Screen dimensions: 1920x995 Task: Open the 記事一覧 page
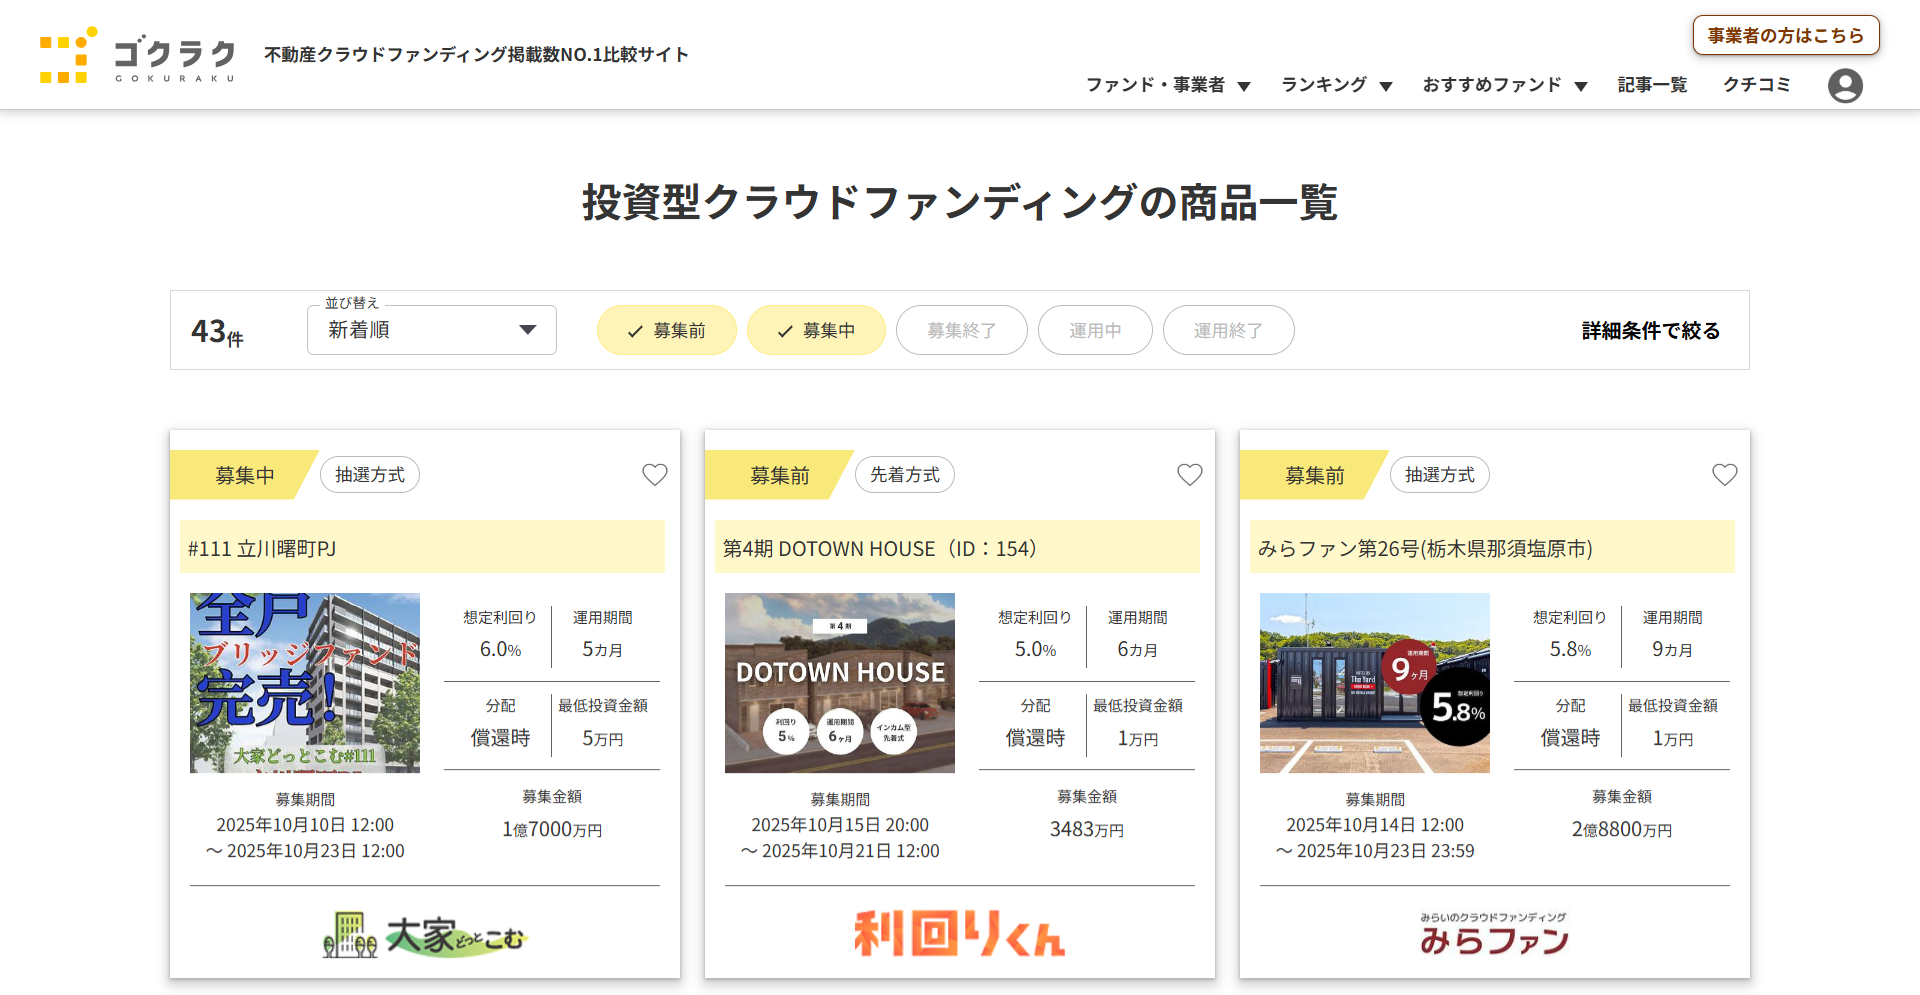[1652, 85]
